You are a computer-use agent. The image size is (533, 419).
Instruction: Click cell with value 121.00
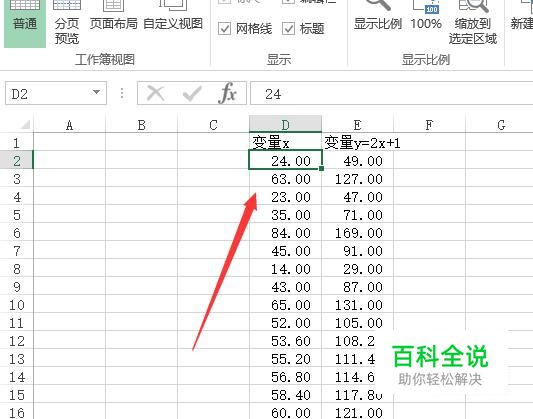357,412
